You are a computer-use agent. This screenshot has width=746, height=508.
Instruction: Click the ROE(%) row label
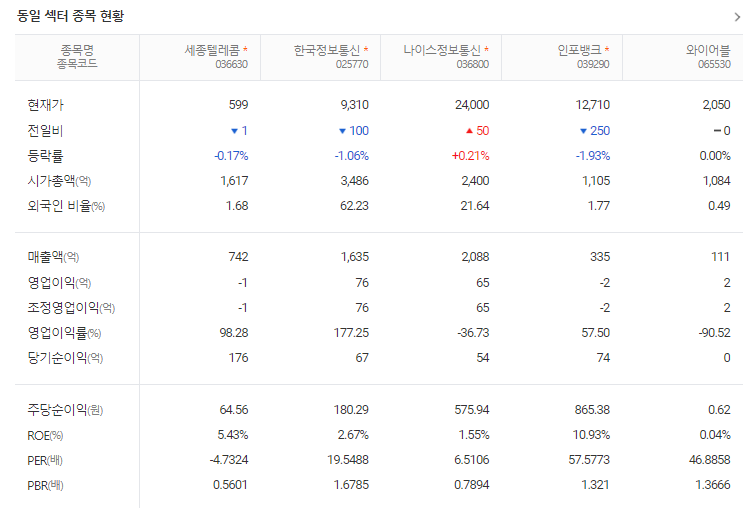pos(45,435)
